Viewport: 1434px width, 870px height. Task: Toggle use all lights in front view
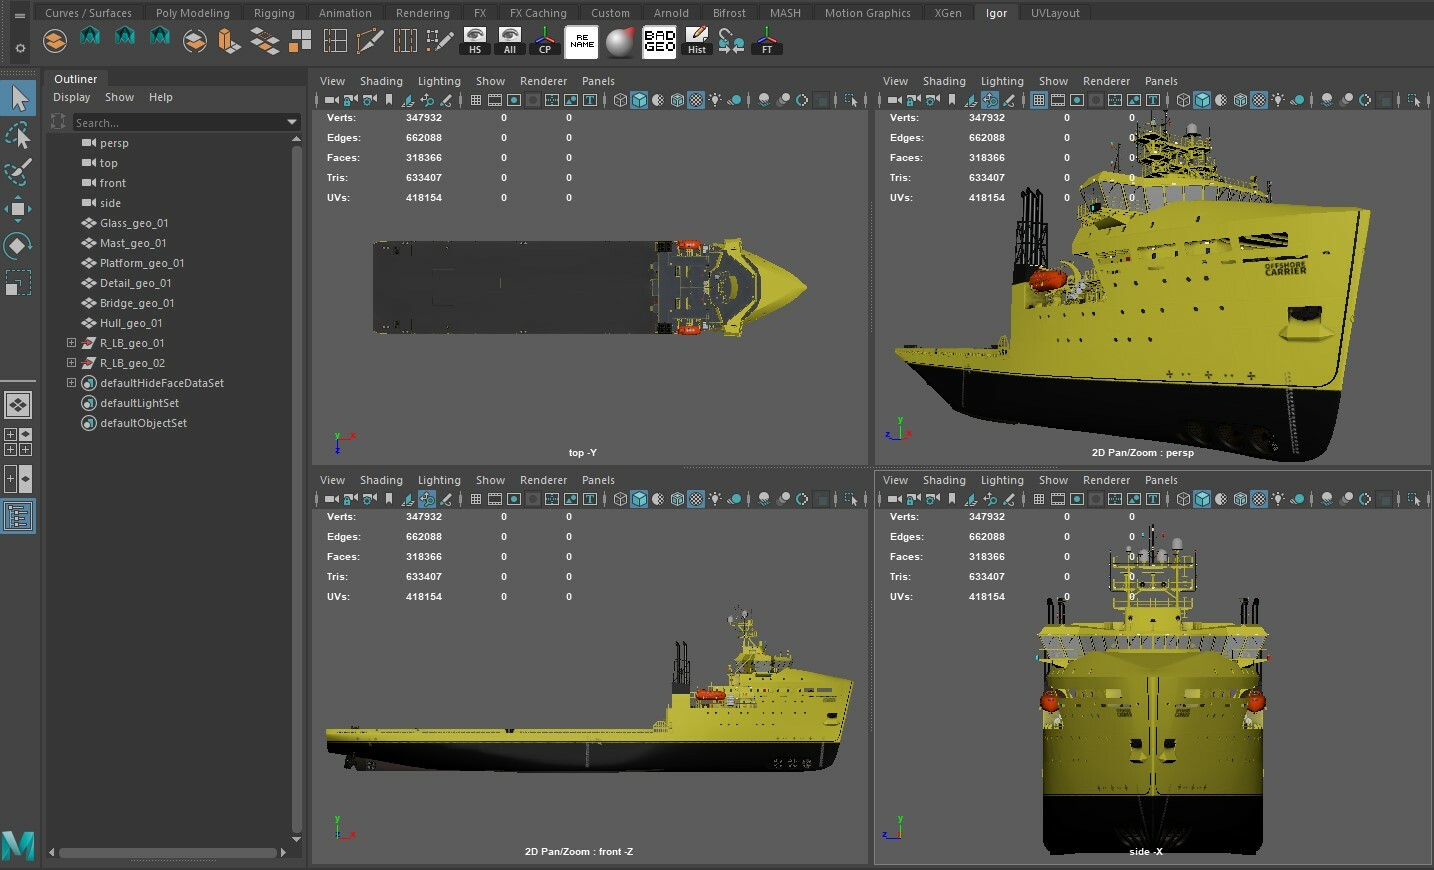coord(716,499)
